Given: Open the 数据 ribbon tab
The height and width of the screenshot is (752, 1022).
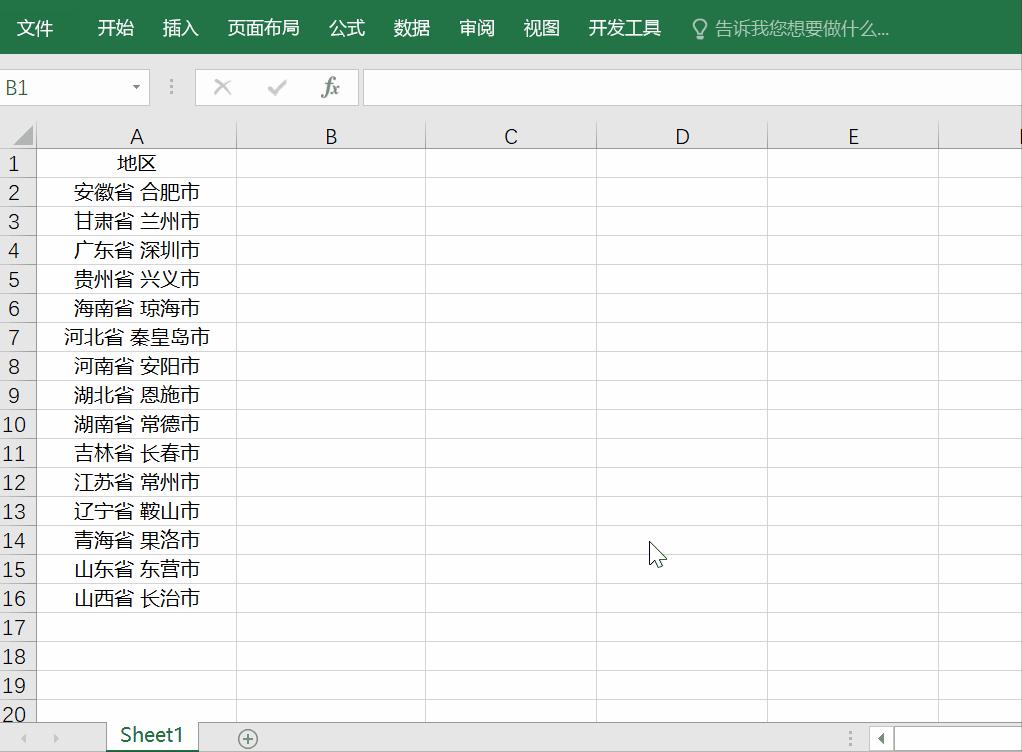Looking at the screenshot, I should coord(412,29).
